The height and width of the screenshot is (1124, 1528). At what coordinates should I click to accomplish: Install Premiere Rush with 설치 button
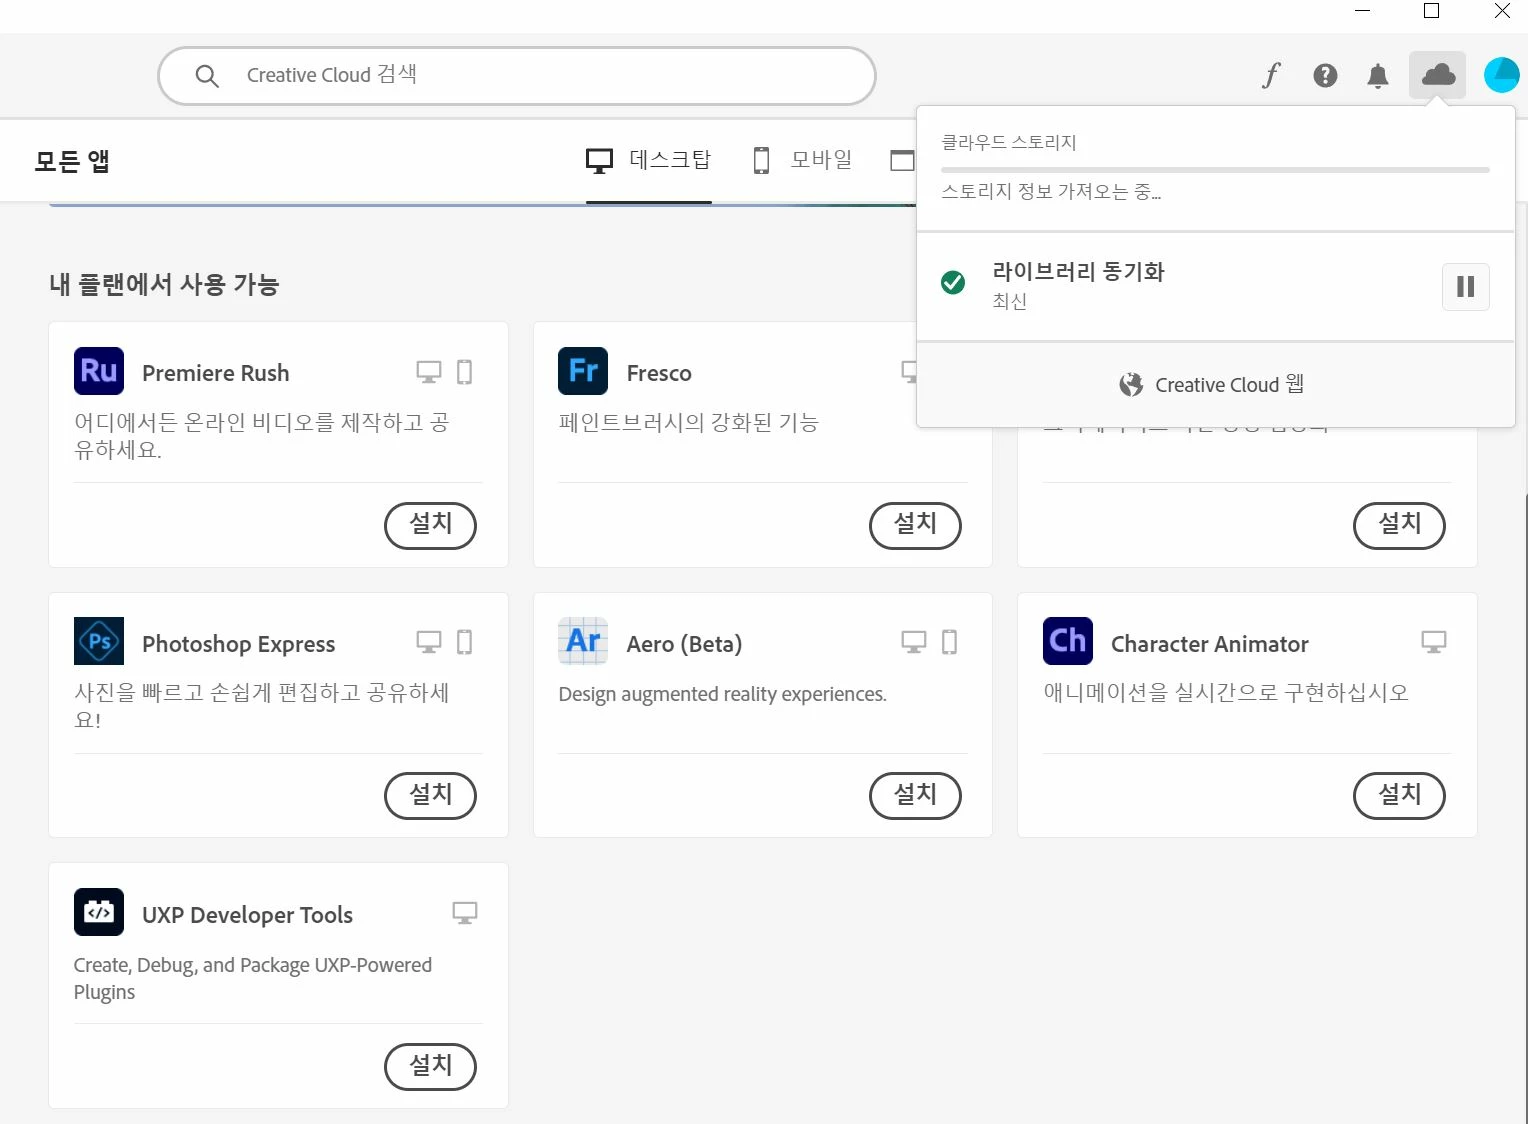431,525
